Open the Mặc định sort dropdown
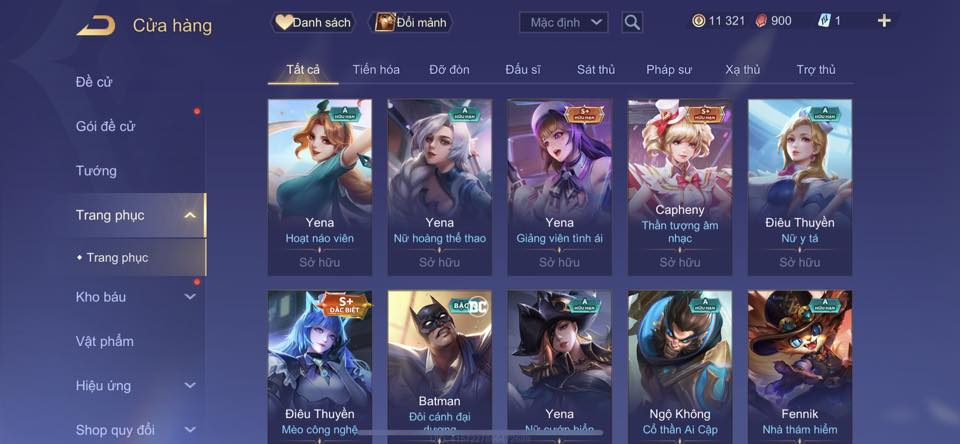960x444 pixels. click(563, 23)
